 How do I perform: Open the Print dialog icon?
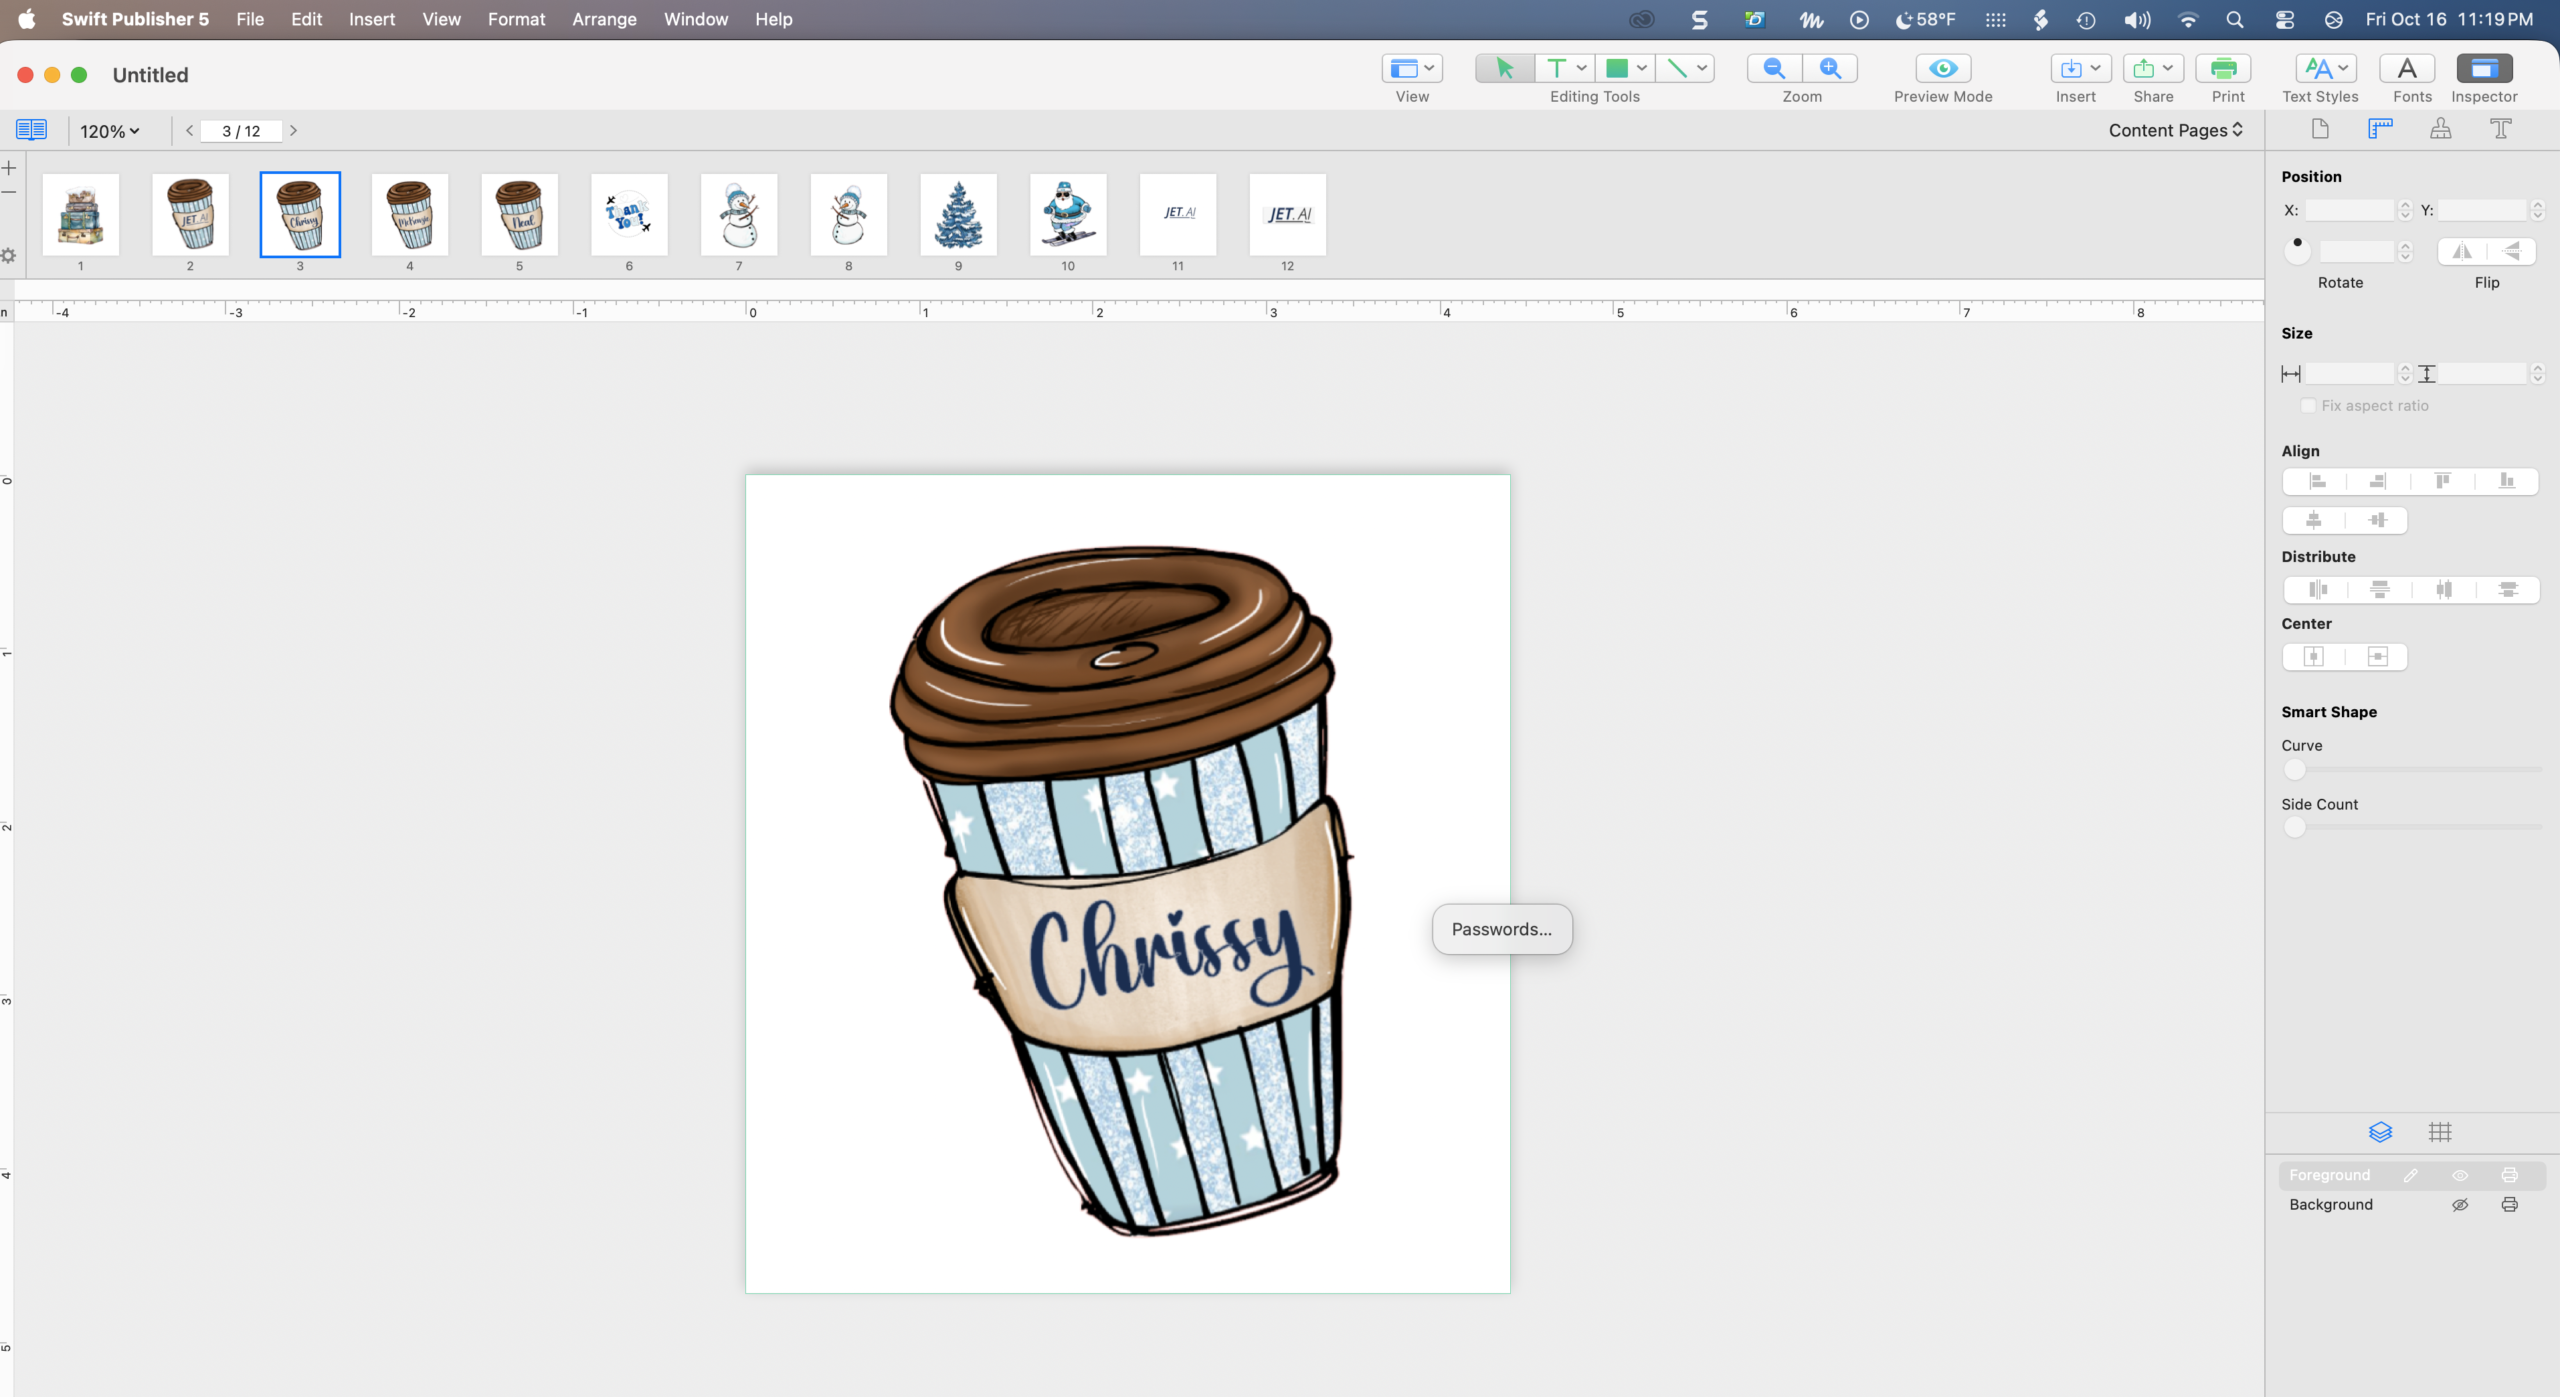click(2224, 68)
